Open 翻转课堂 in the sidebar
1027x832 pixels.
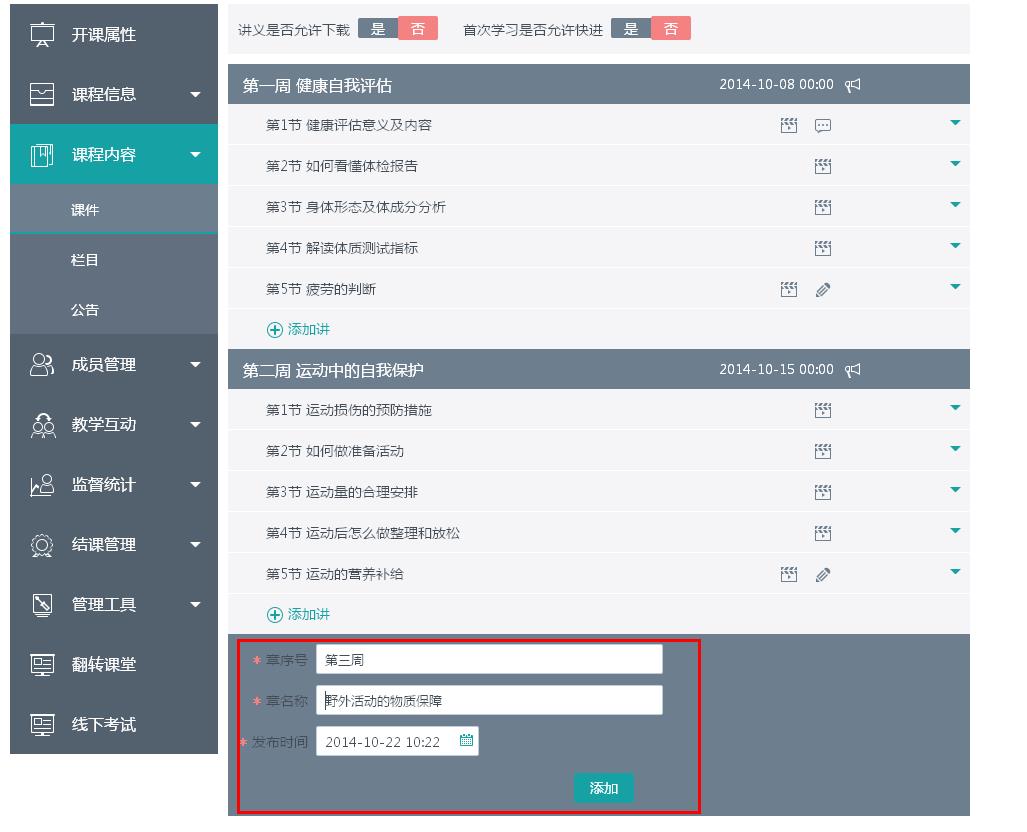(x=104, y=665)
